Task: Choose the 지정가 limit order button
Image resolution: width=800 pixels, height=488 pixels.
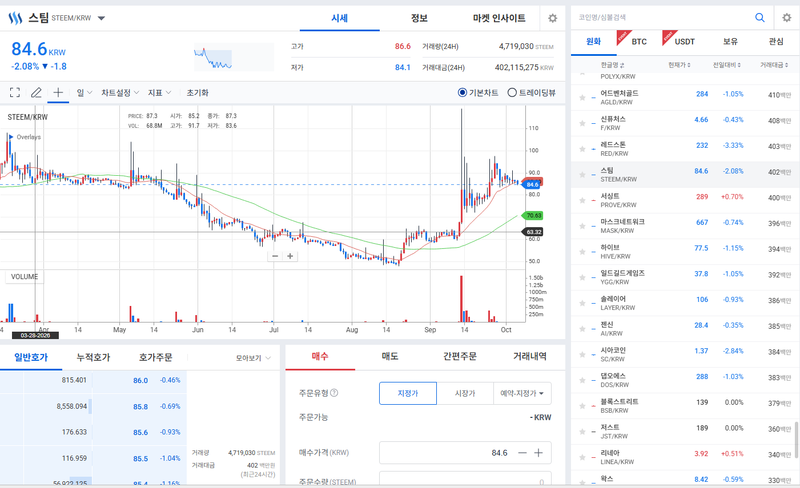Action: click(x=408, y=393)
